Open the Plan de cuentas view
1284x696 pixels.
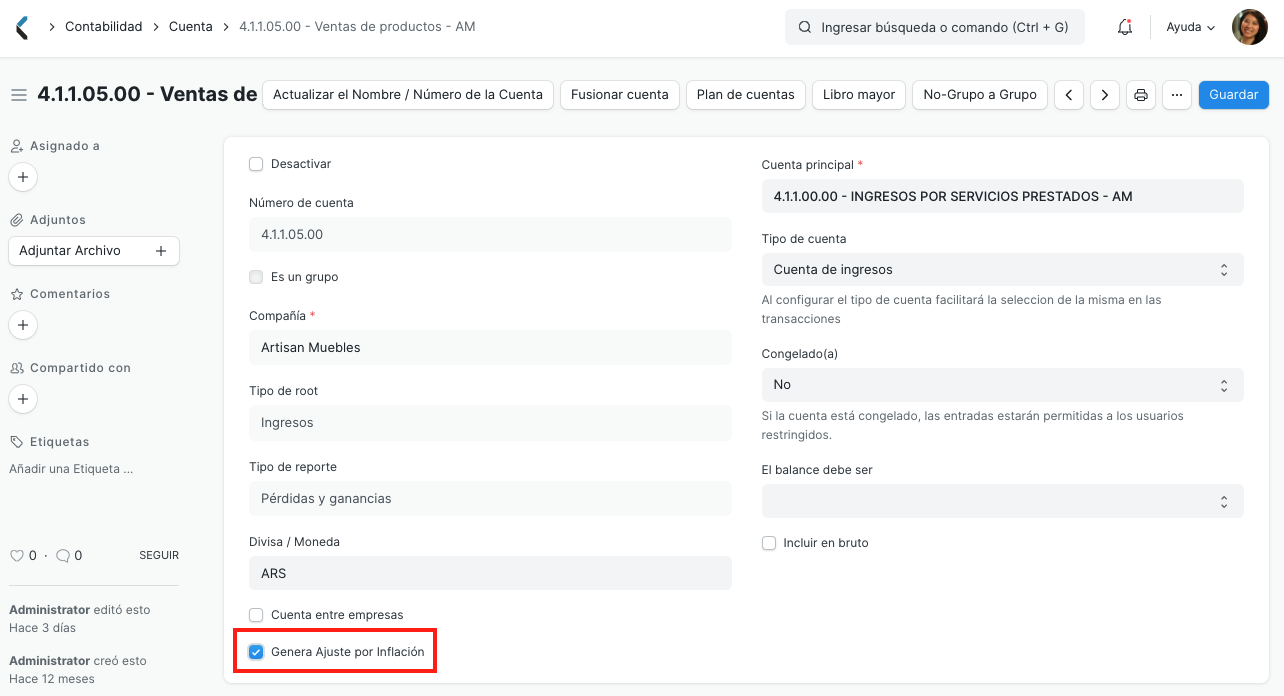[x=746, y=95]
